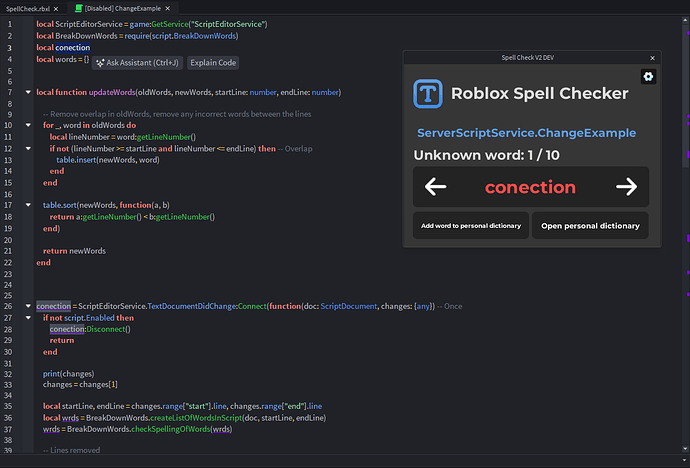
Task: Close the ChangeExample script tab
Action: click(x=168, y=8)
